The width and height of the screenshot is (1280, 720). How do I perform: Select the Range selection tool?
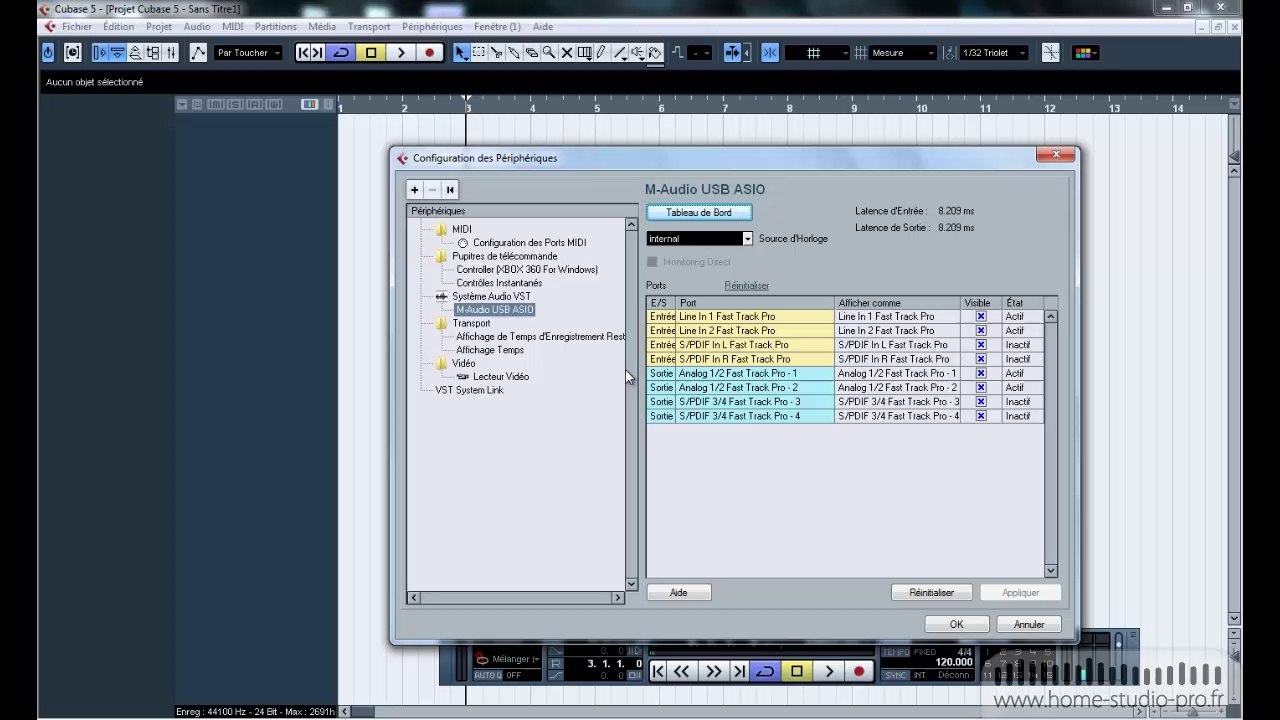click(479, 53)
